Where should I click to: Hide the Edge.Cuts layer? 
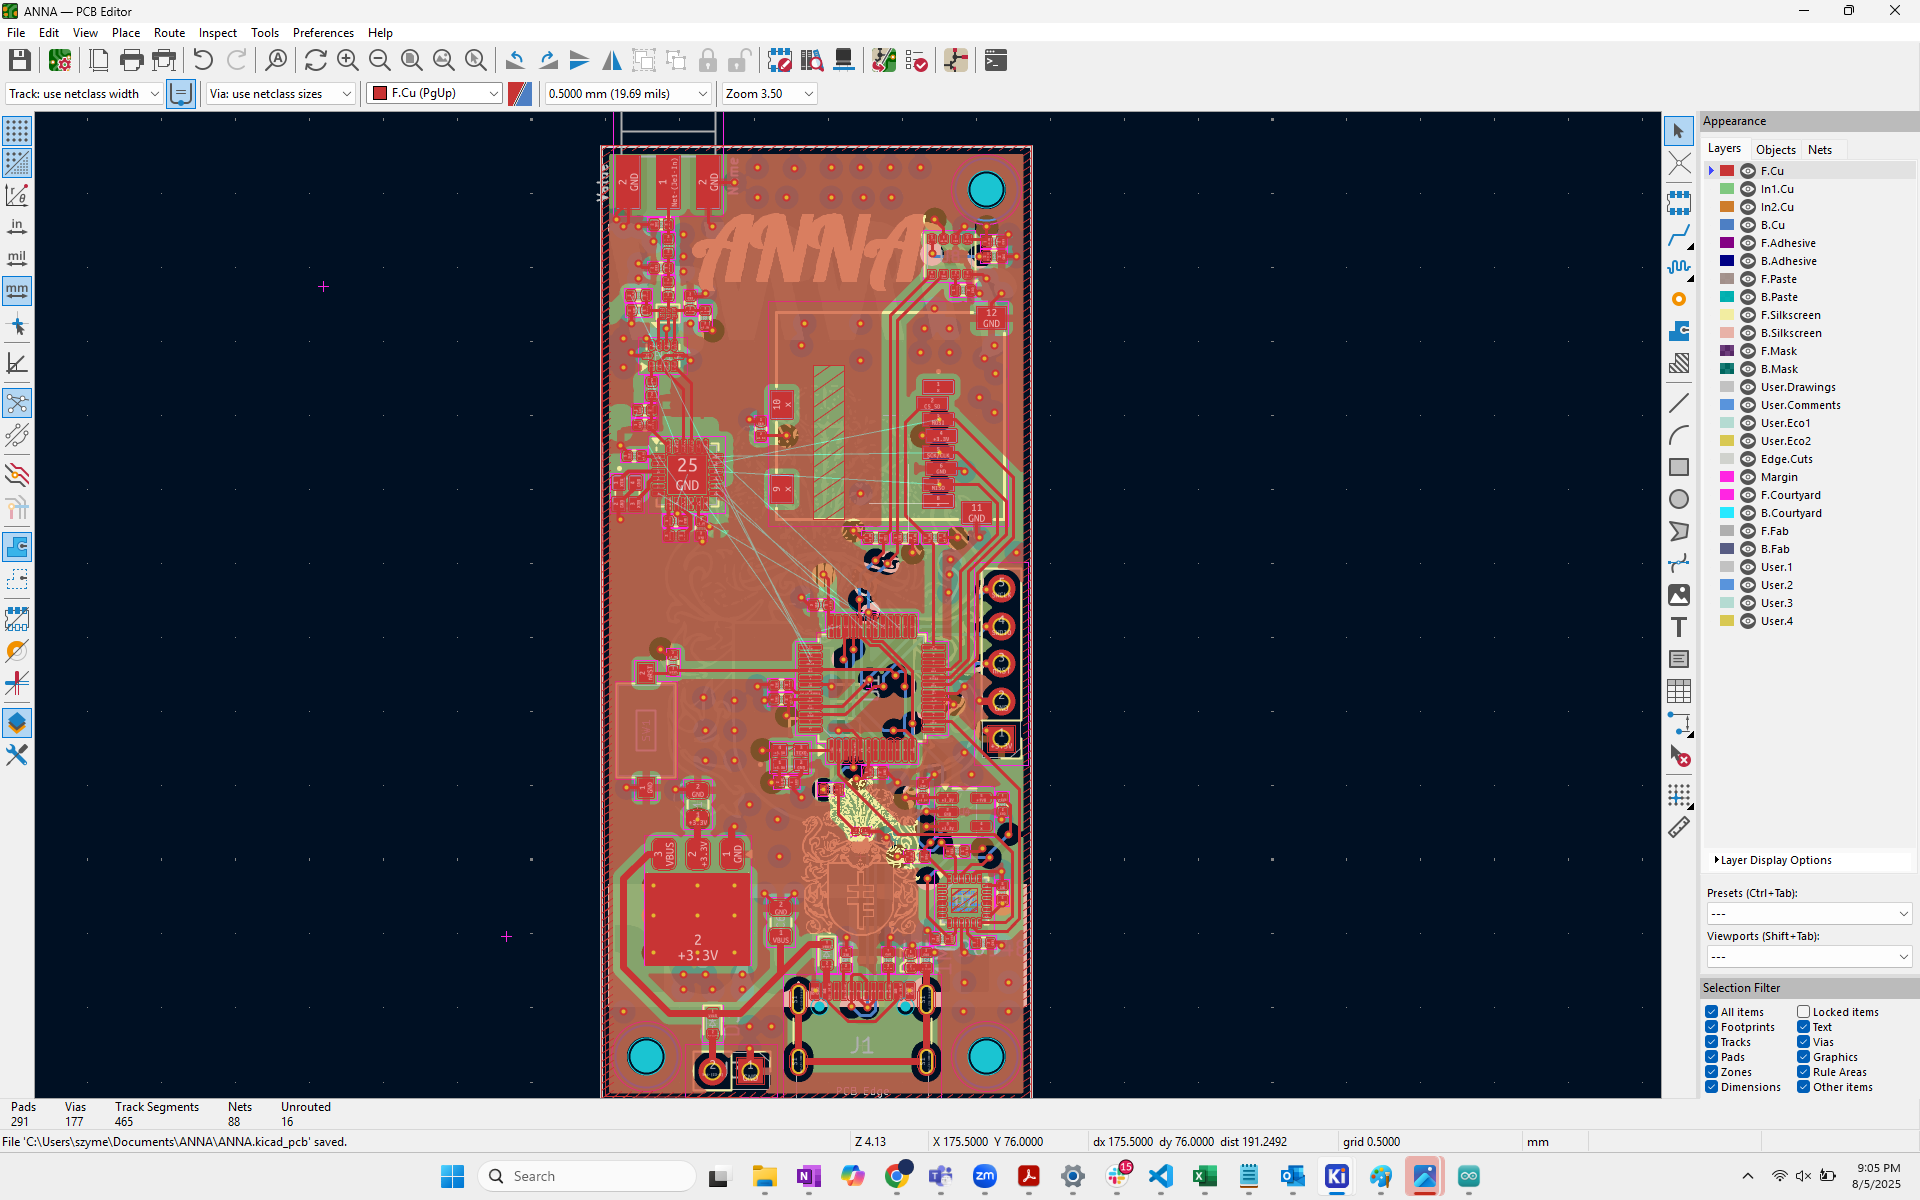[1748, 459]
